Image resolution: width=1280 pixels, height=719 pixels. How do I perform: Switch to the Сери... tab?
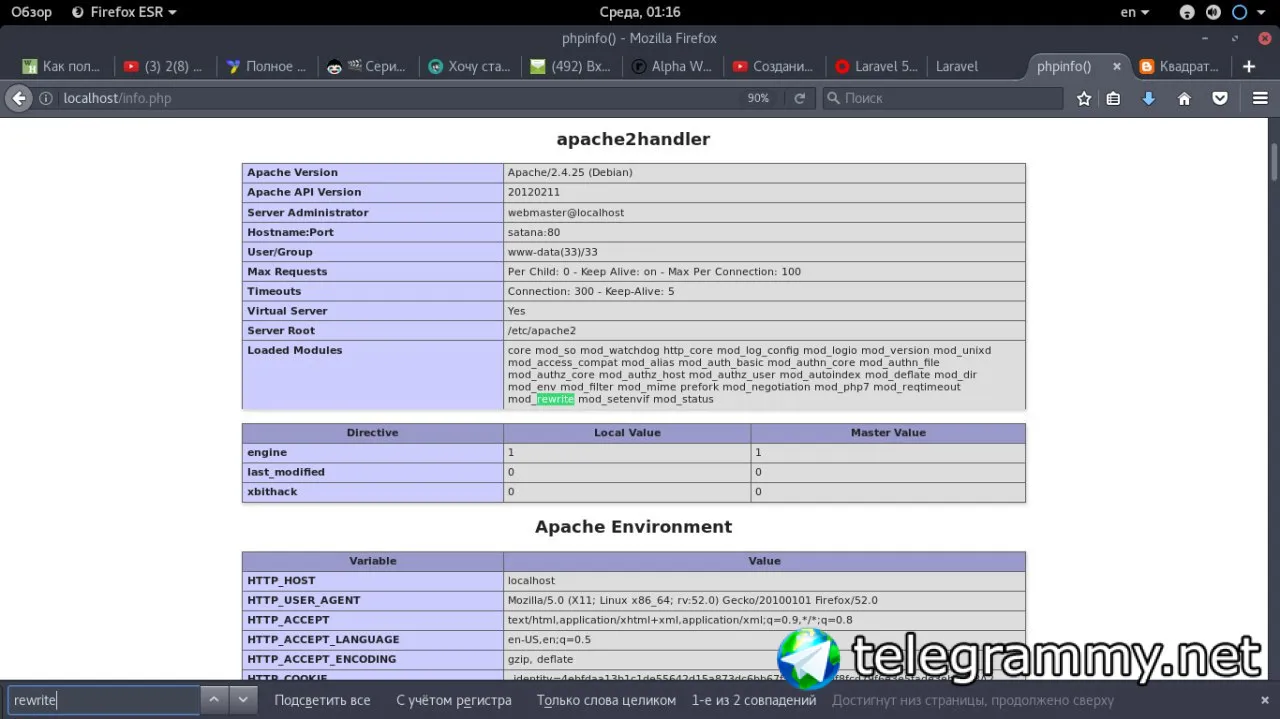[367, 66]
